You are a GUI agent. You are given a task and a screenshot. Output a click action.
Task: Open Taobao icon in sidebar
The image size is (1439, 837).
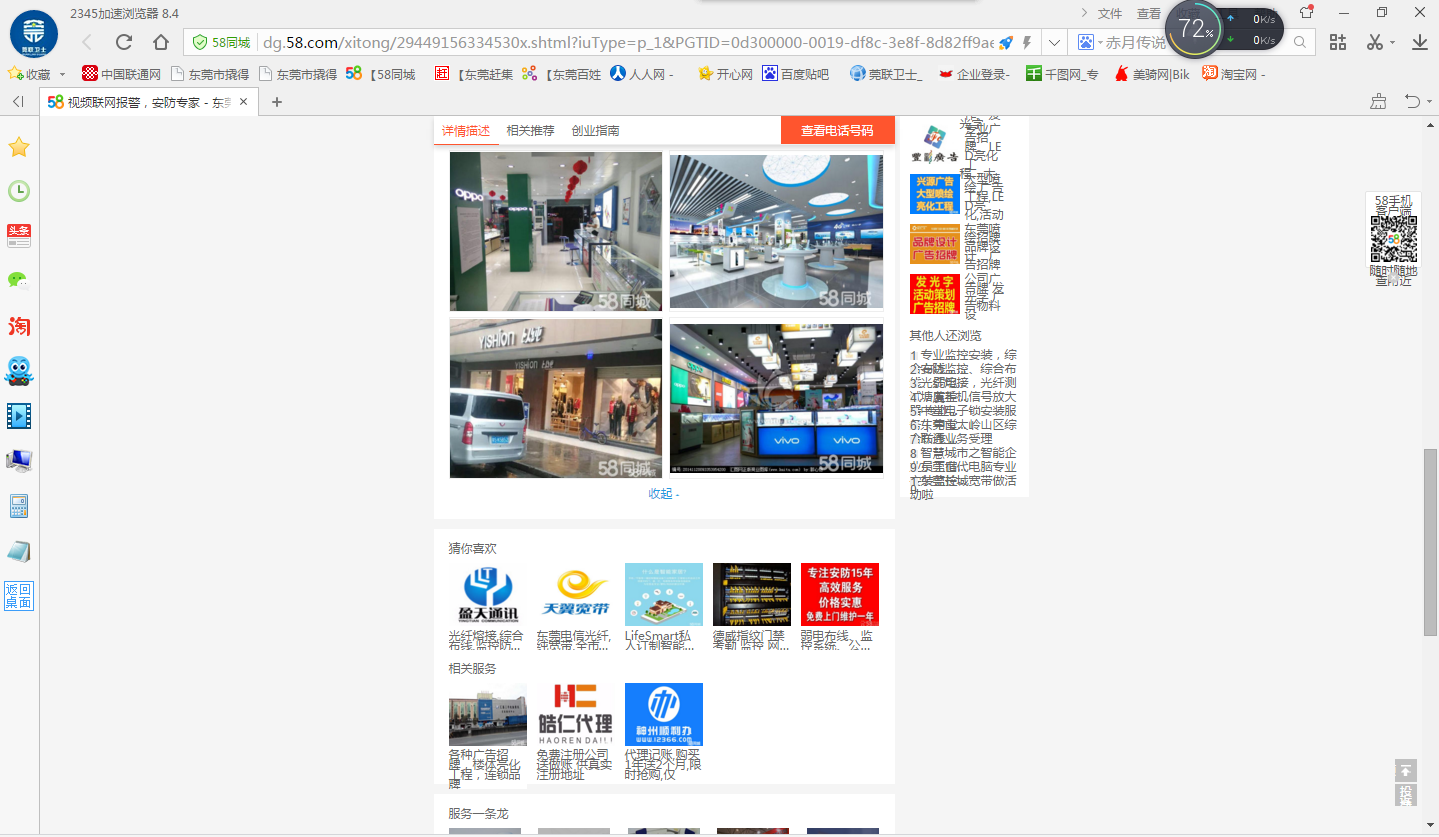(x=19, y=326)
